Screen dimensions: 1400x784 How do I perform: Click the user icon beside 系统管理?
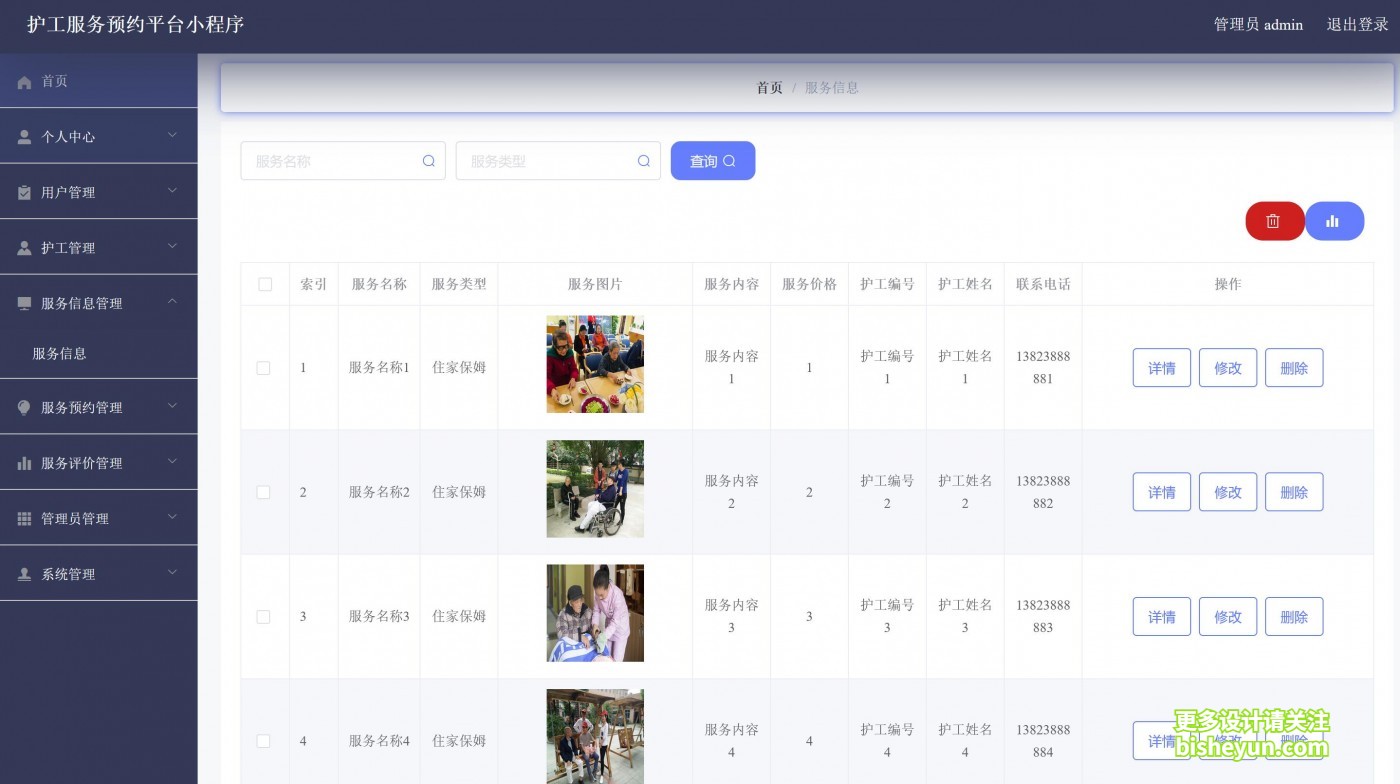click(24, 574)
